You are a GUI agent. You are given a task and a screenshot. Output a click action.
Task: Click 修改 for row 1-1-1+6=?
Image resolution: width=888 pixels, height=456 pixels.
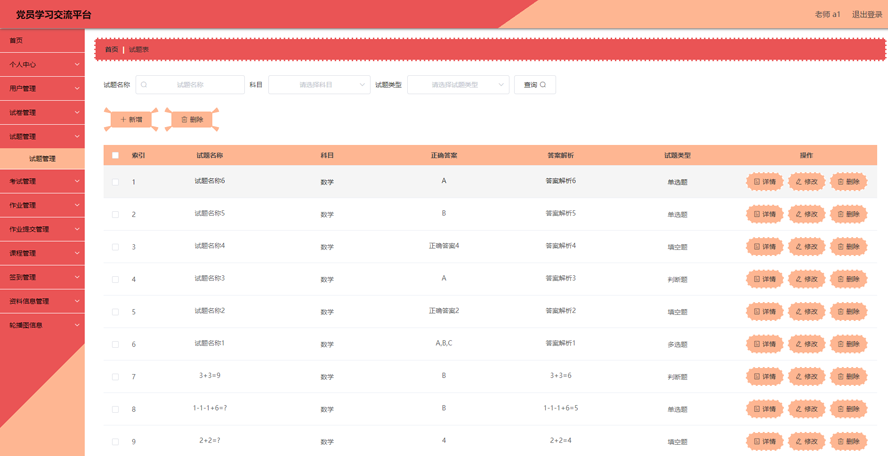coord(806,409)
